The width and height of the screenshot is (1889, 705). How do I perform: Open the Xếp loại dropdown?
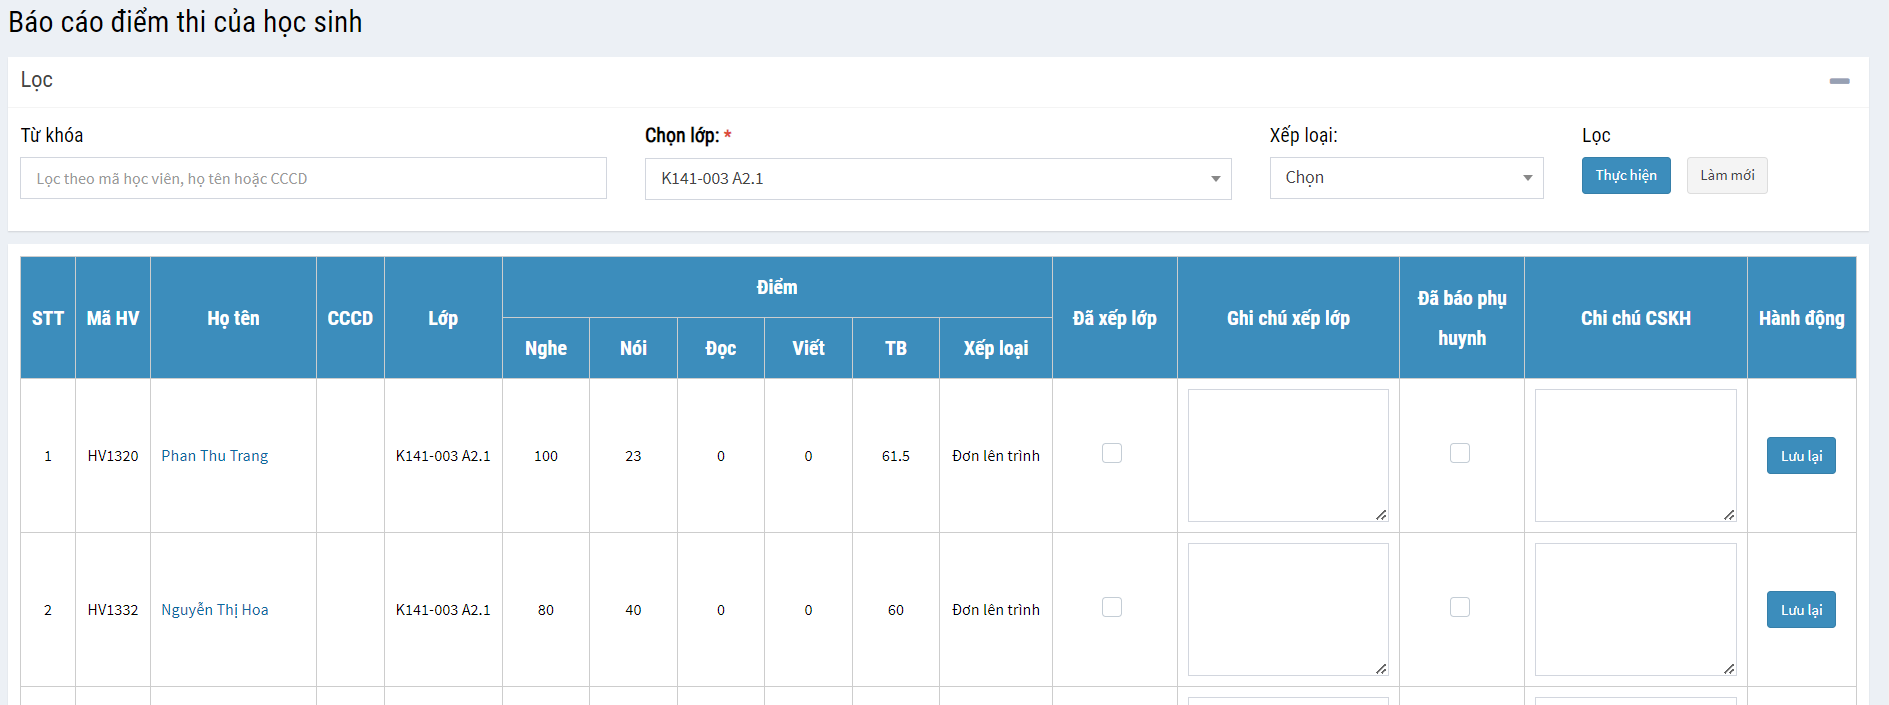coord(1405,178)
